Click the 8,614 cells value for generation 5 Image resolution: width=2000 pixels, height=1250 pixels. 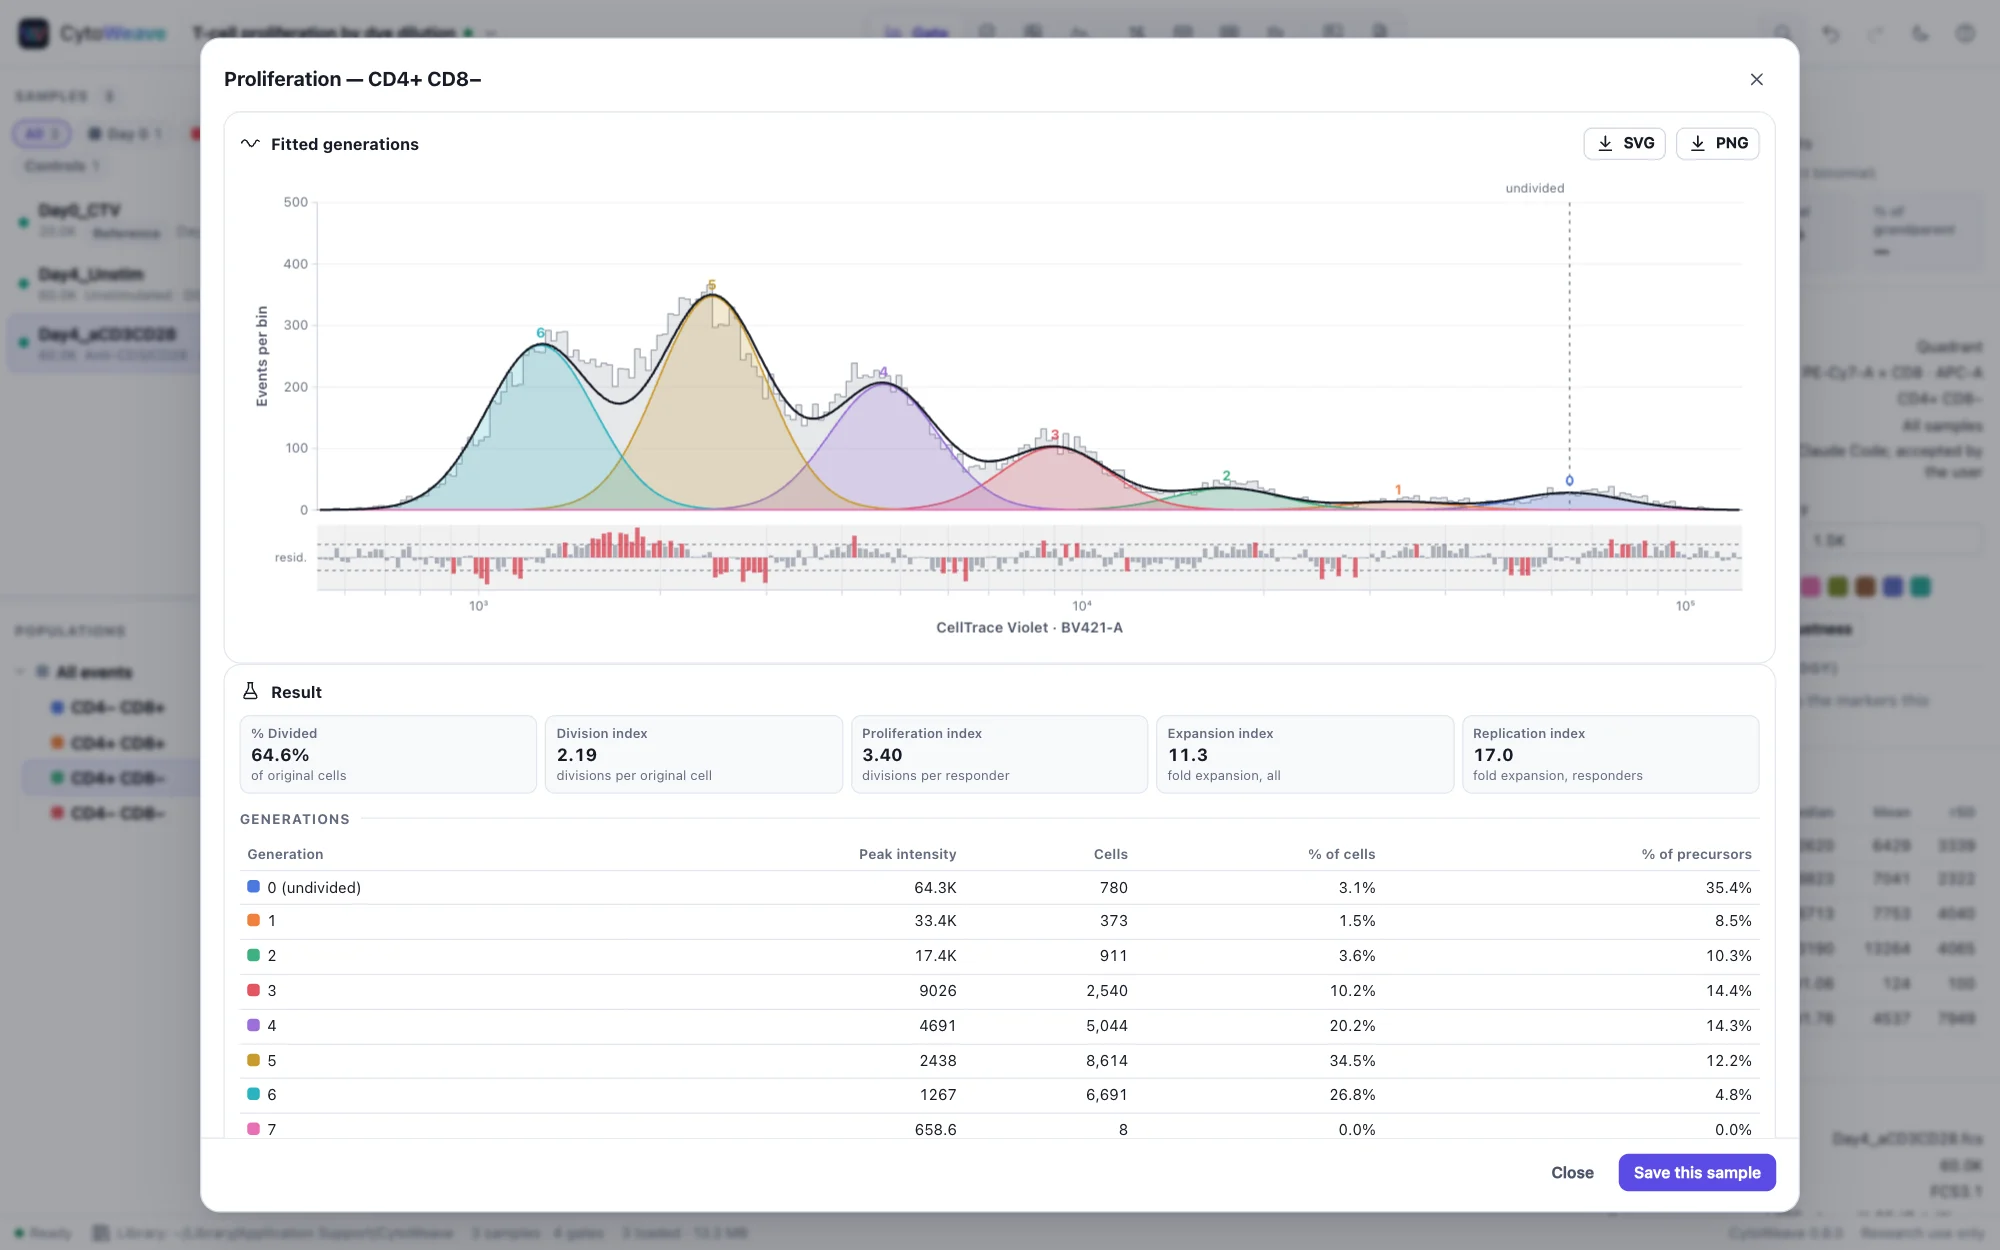coord(1107,1060)
